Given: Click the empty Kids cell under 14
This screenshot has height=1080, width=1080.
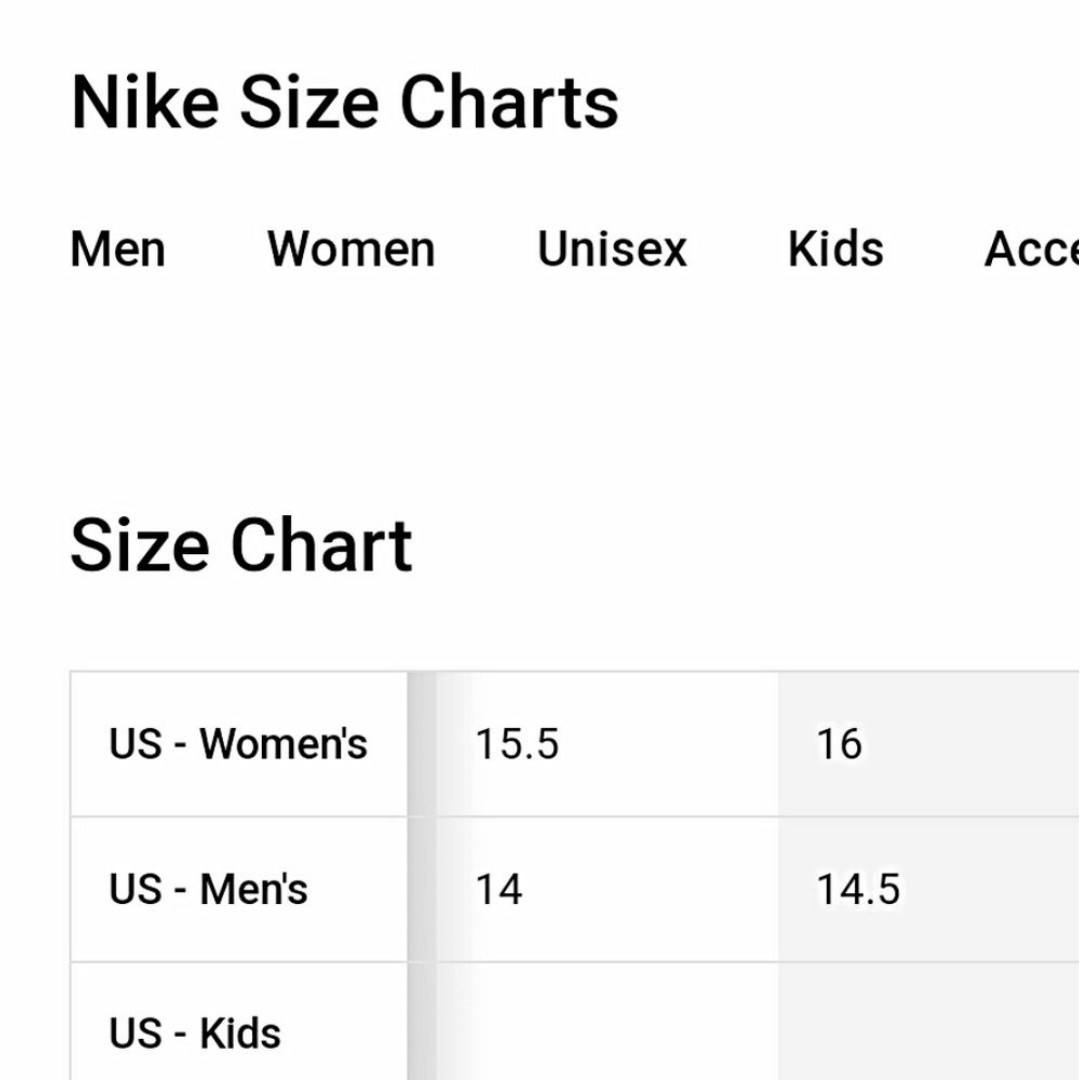Looking at the screenshot, I should [x=608, y=1021].
